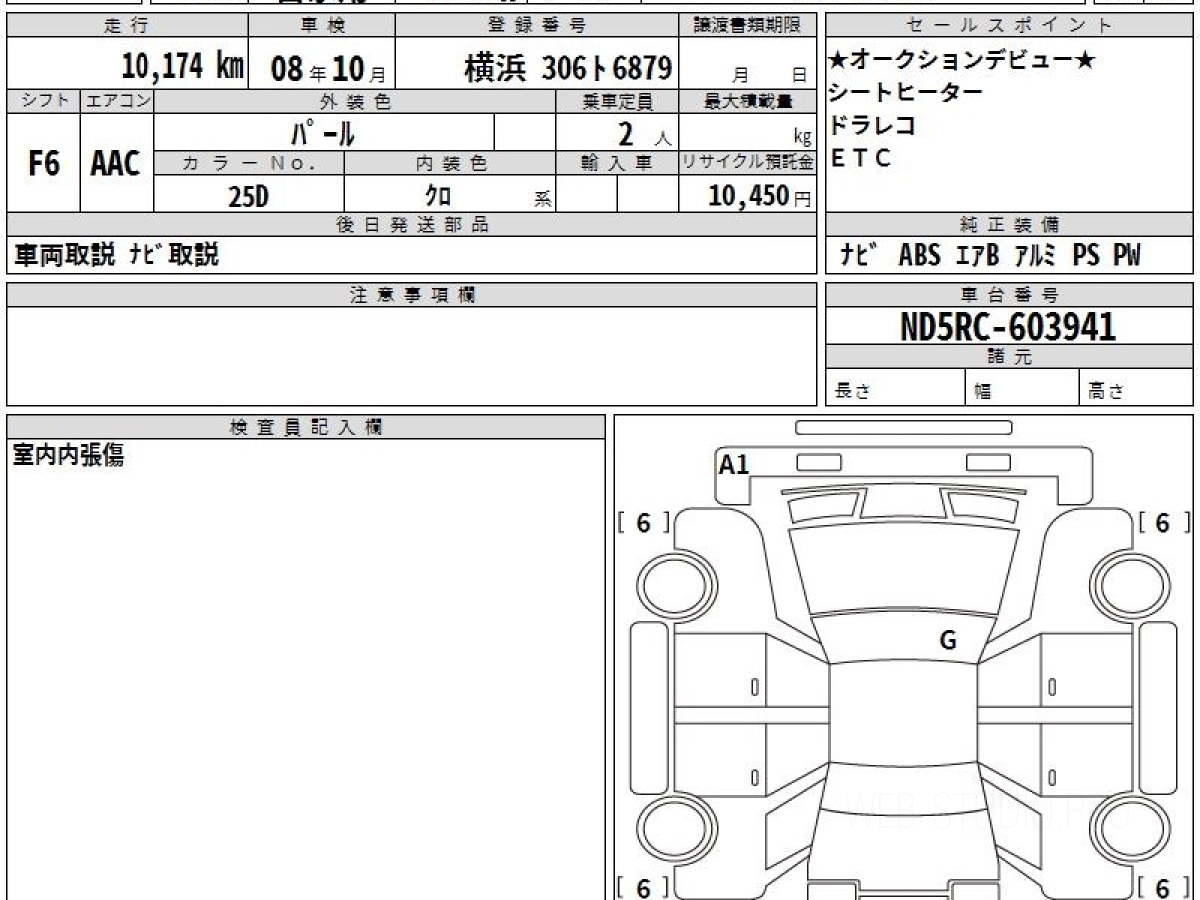
Task: Click the 検査員記入欄 section header
Action: click(306, 427)
